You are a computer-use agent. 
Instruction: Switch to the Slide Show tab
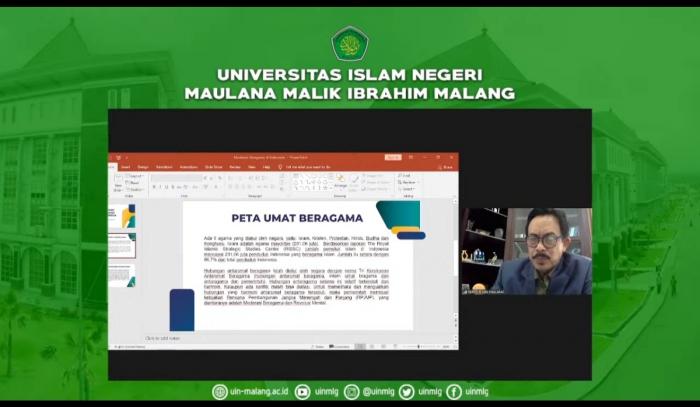pos(213,167)
